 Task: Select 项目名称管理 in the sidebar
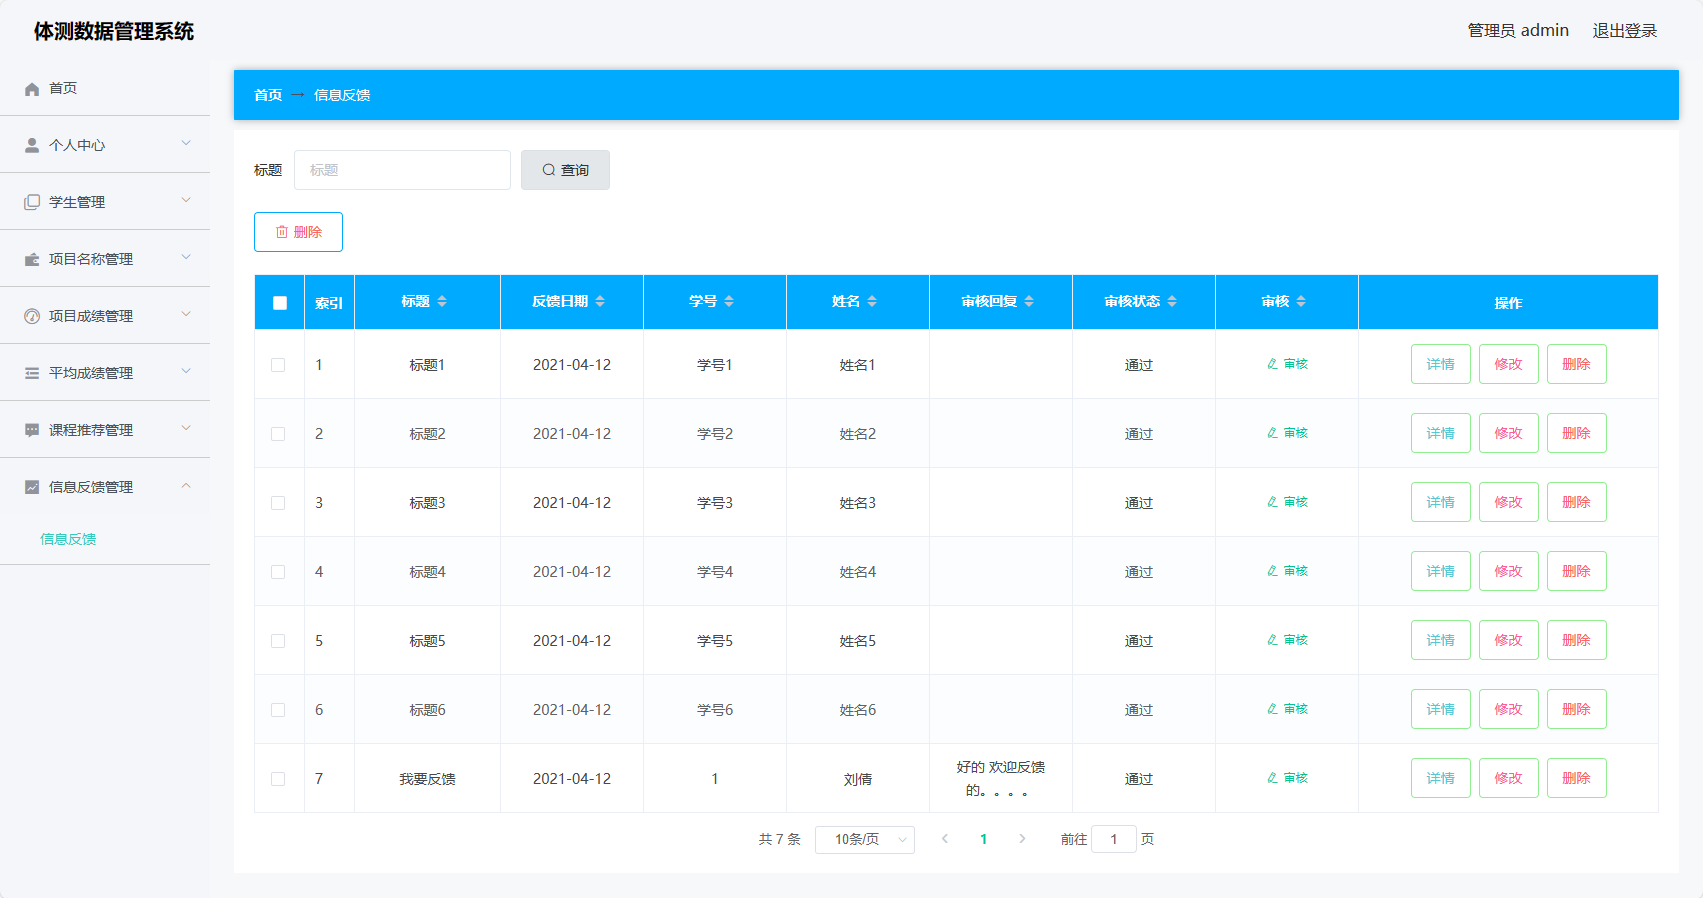coord(91,259)
